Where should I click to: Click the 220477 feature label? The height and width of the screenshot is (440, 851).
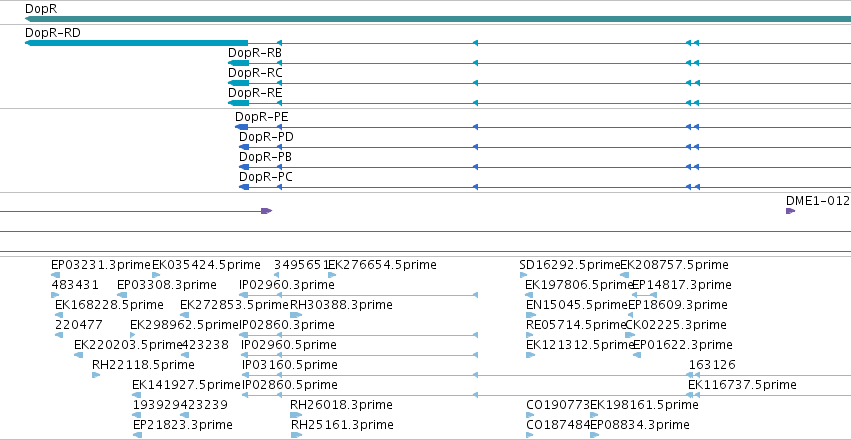tap(79, 325)
